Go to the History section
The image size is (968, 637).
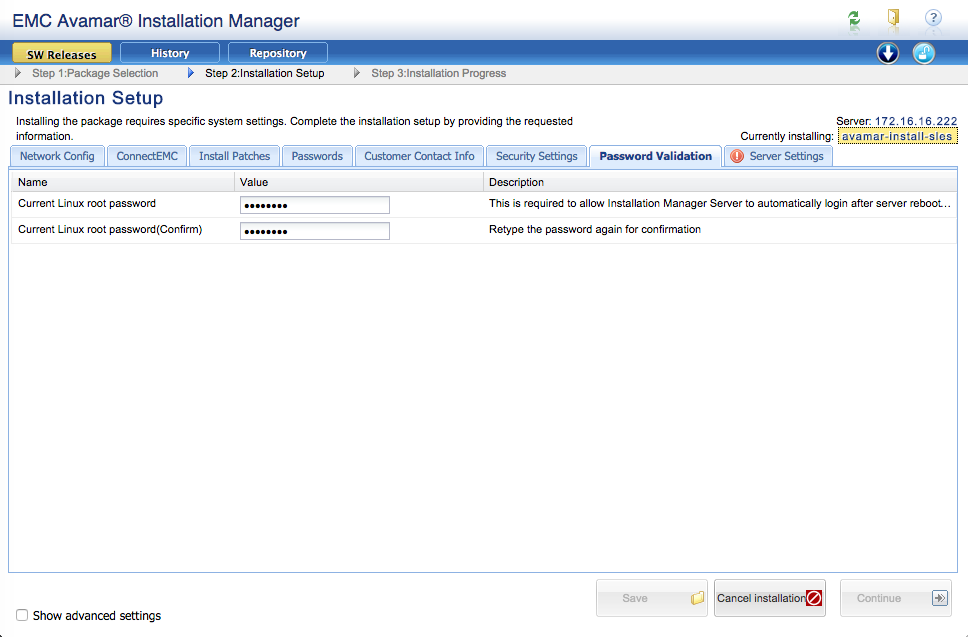pos(170,53)
